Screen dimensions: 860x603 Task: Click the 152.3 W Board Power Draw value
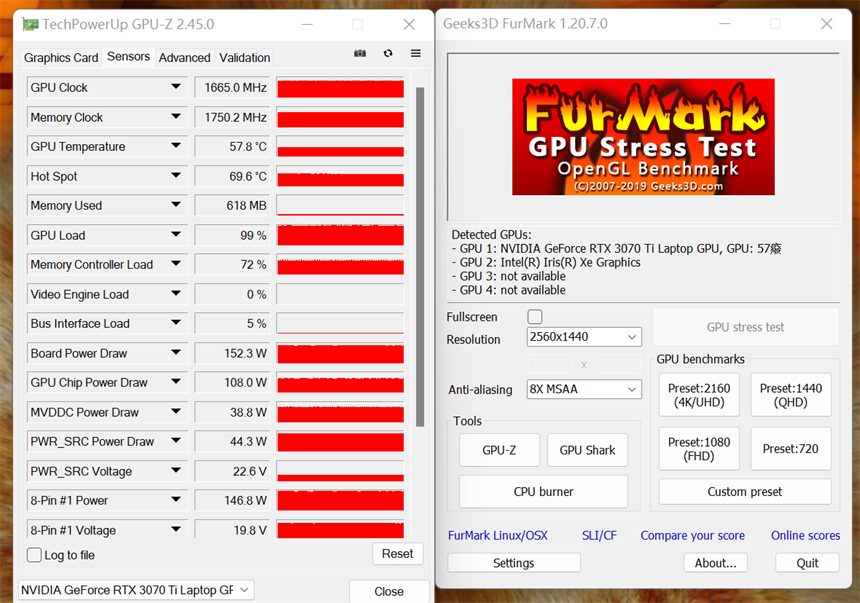click(x=233, y=353)
